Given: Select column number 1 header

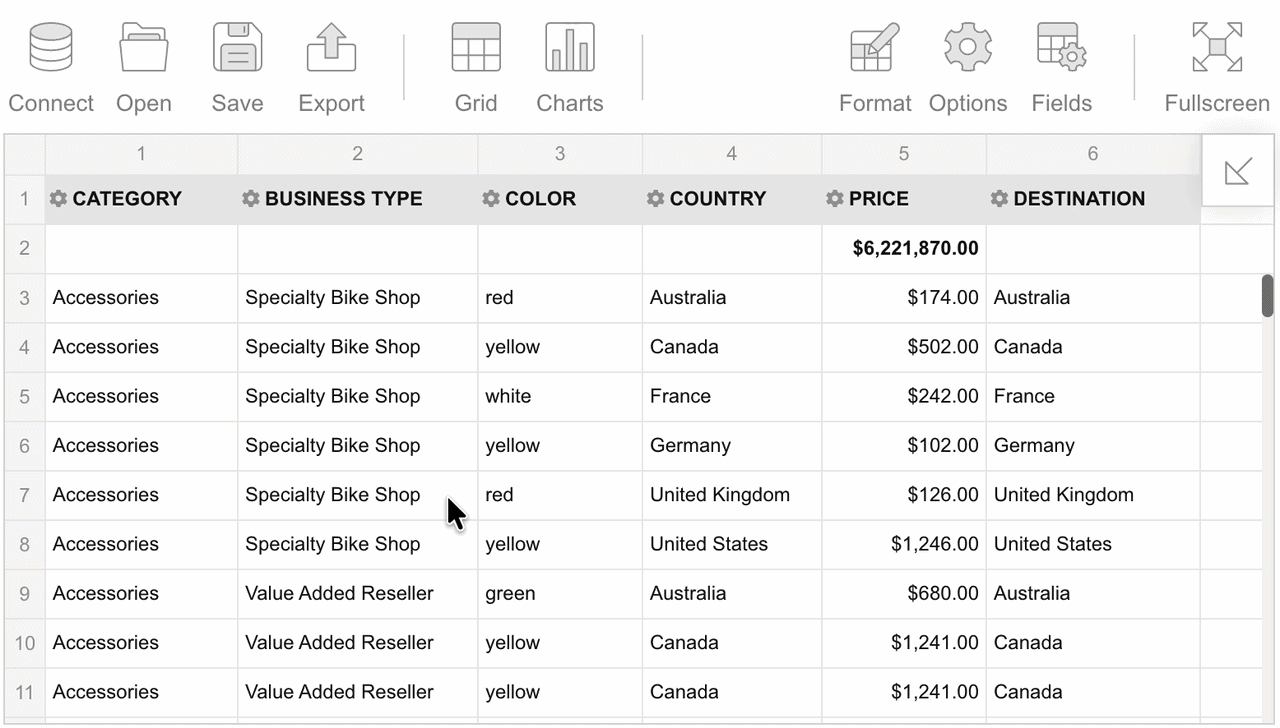Looking at the screenshot, I should 141,154.
